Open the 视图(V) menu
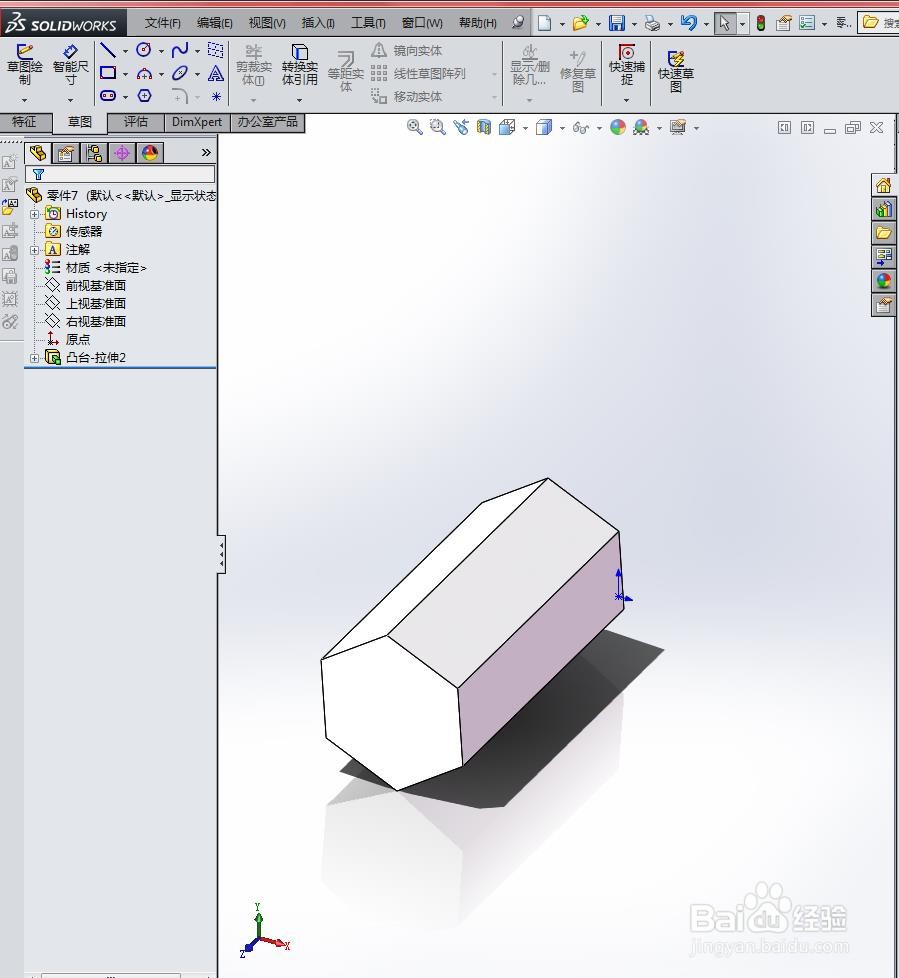 [x=267, y=23]
